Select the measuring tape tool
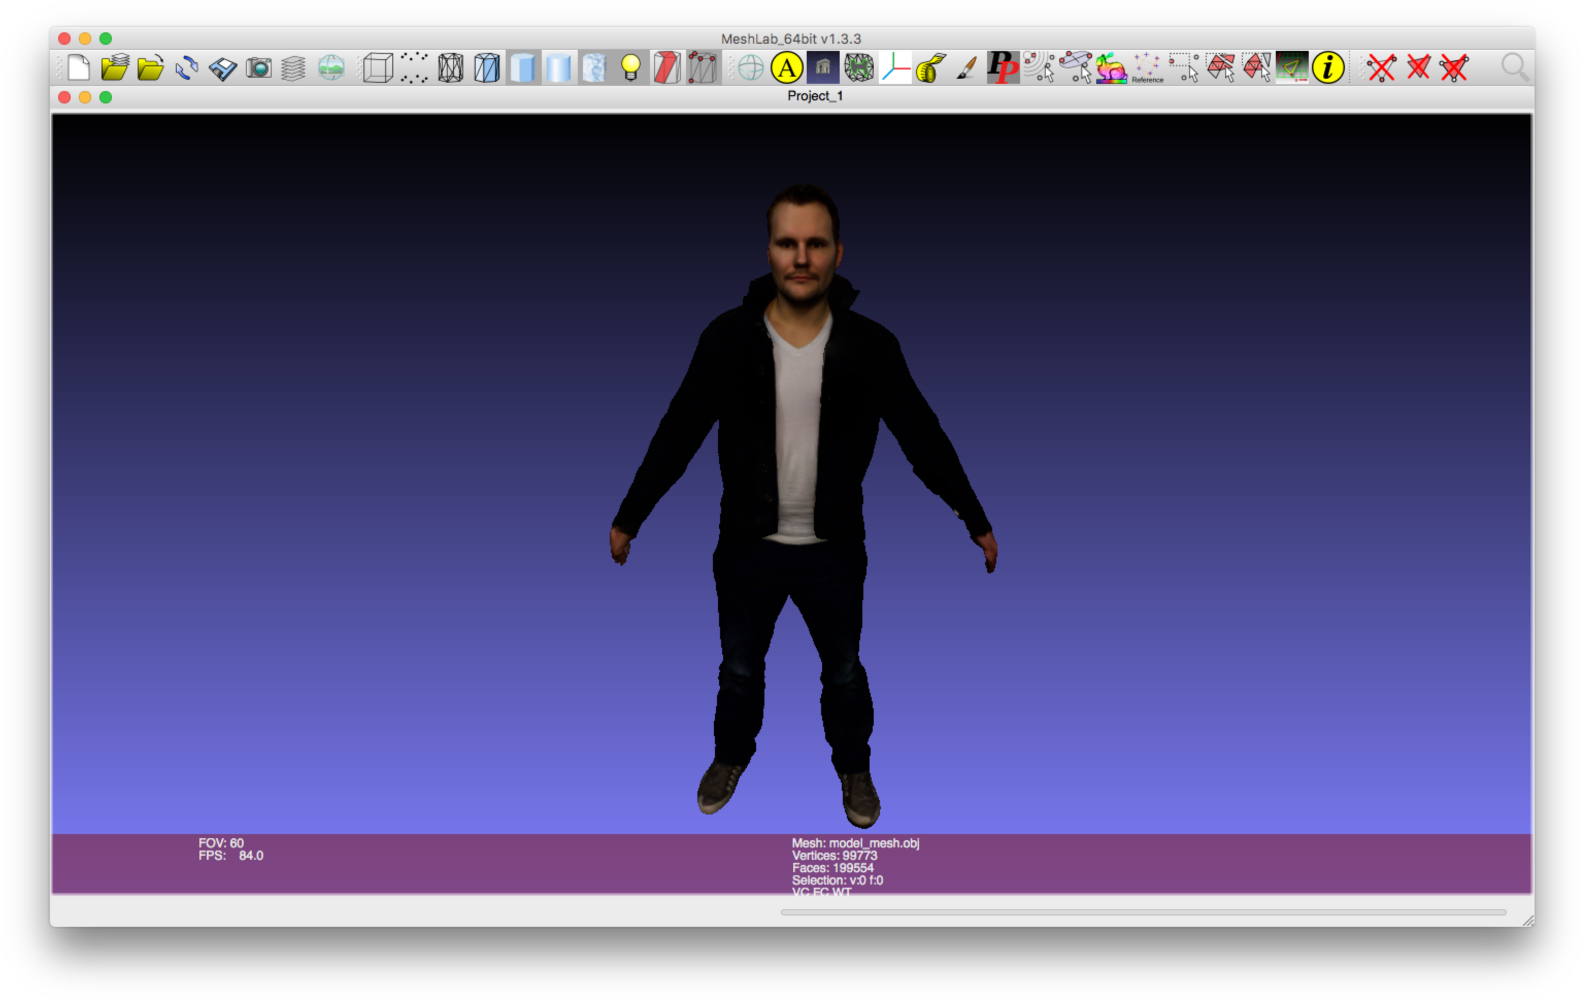 pyautogui.click(x=930, y=68)
